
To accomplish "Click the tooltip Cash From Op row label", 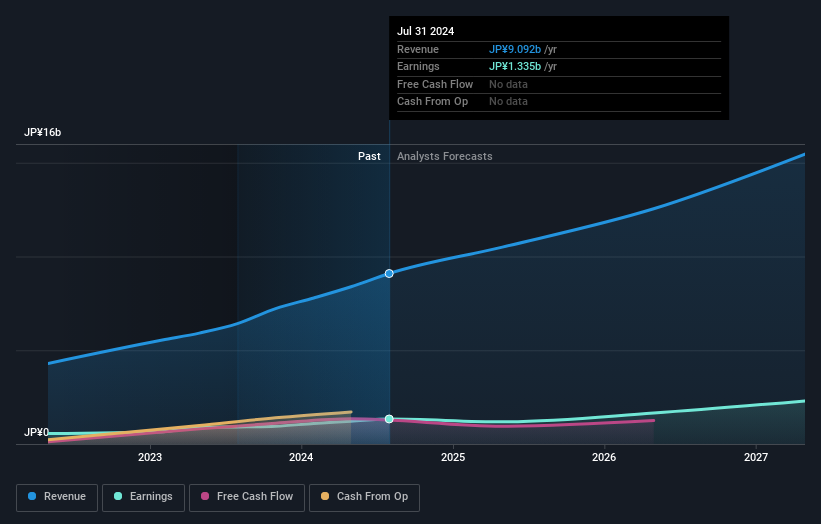I will pyautogui.click(x=432, y=102).
